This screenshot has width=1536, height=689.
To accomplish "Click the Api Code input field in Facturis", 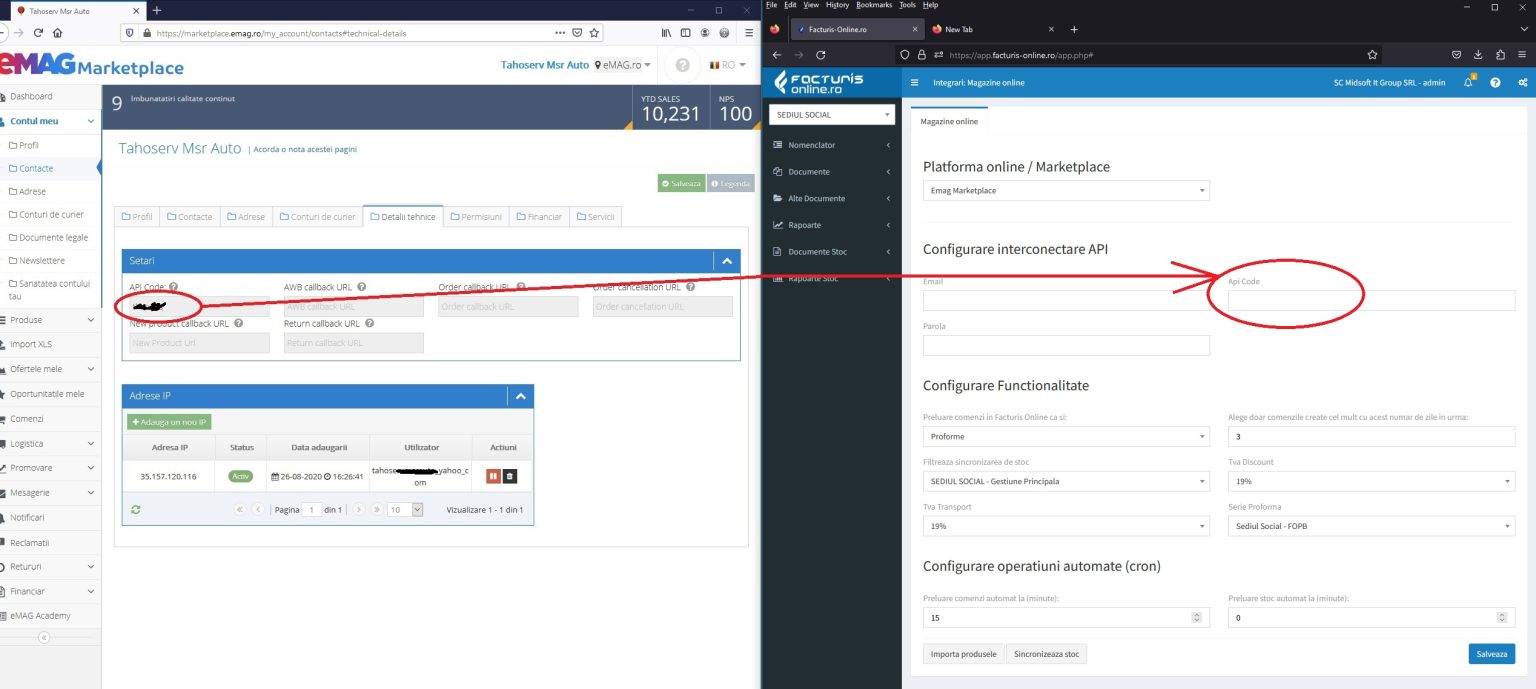I will [1371, 300].
